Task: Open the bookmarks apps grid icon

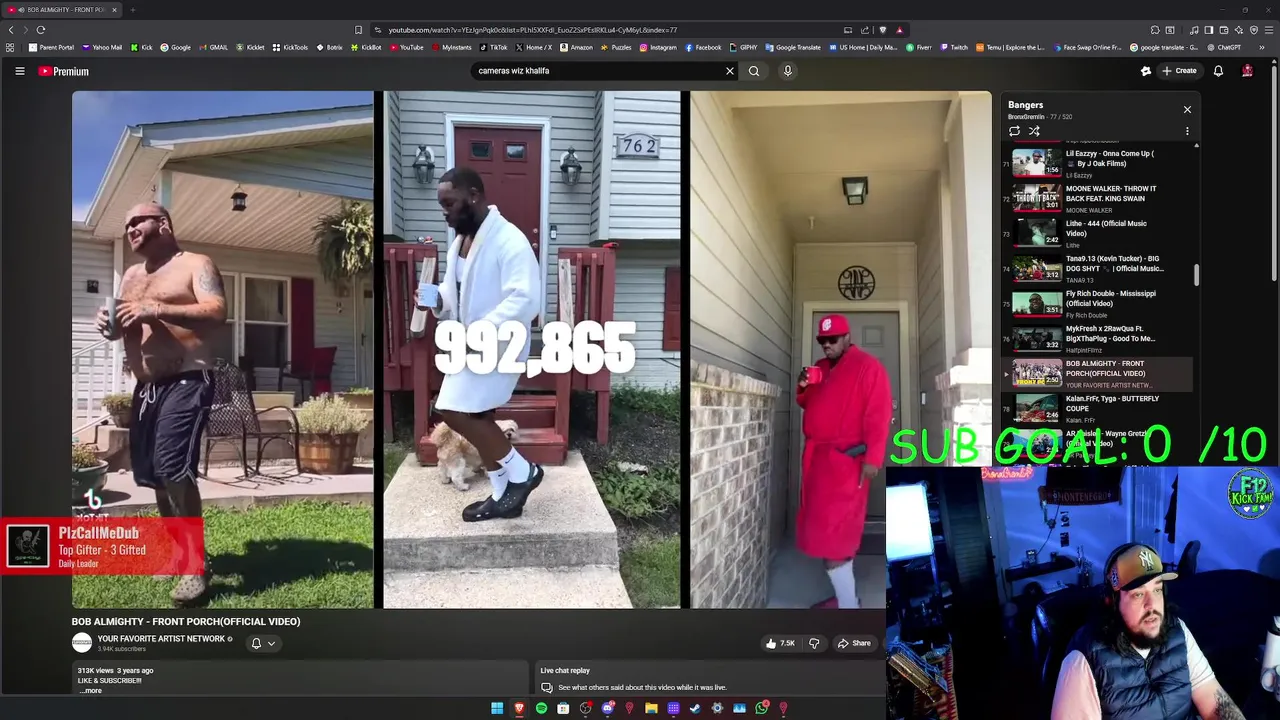Action: [x=10, y=47]
